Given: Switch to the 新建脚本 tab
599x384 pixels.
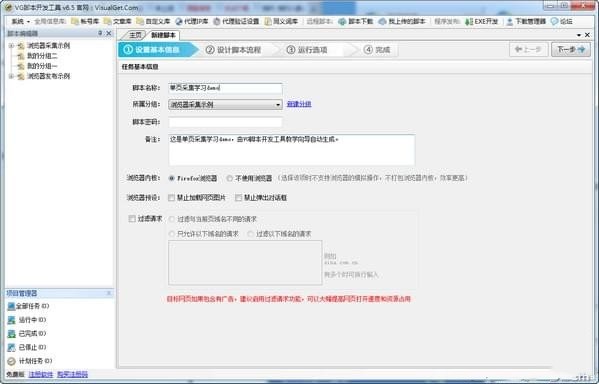Looking at the screenshot, I should point(163,35).
